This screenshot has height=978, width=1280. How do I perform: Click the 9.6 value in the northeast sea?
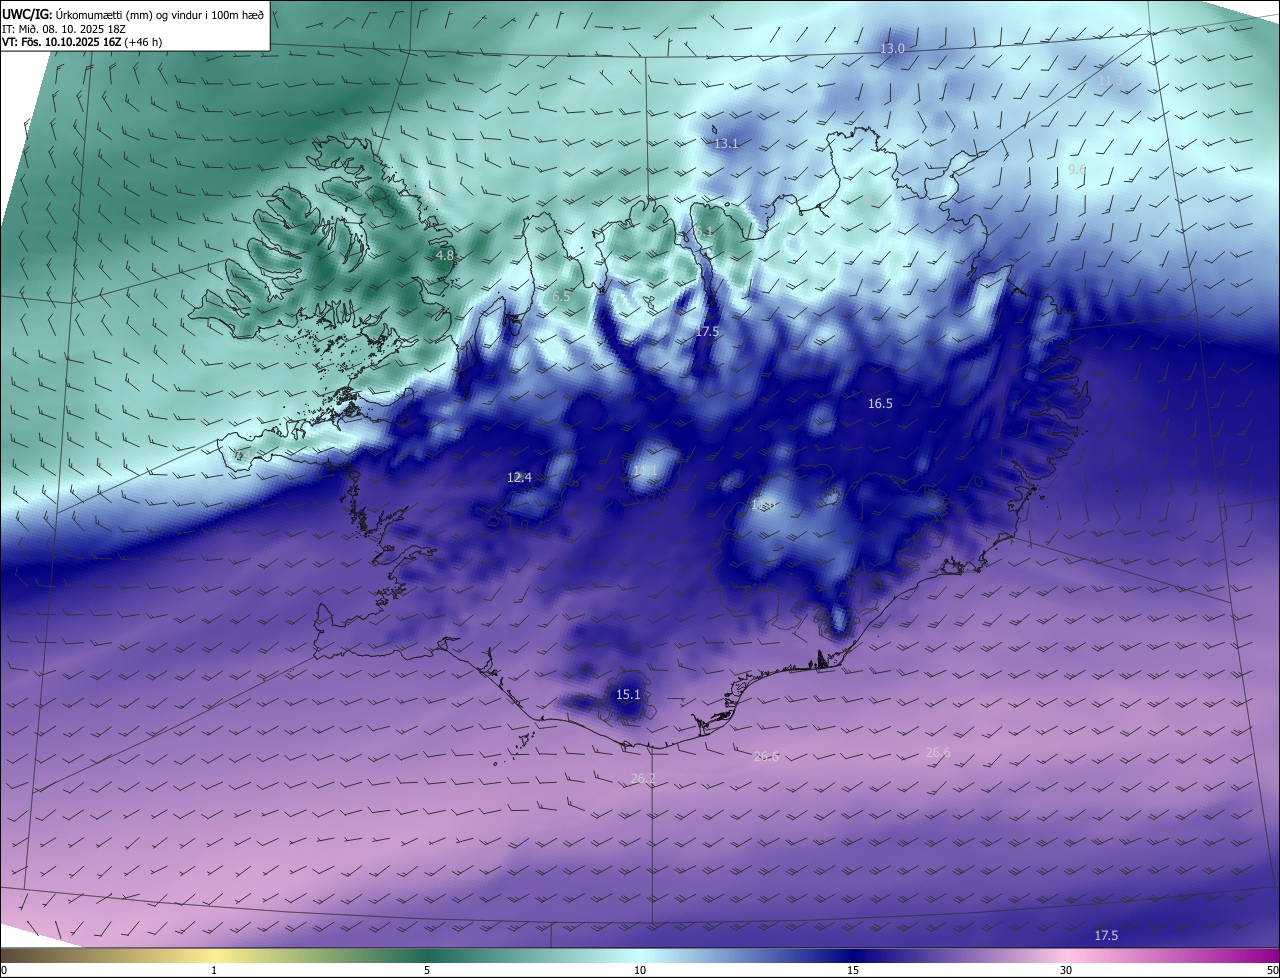[x=1077, y=169]
